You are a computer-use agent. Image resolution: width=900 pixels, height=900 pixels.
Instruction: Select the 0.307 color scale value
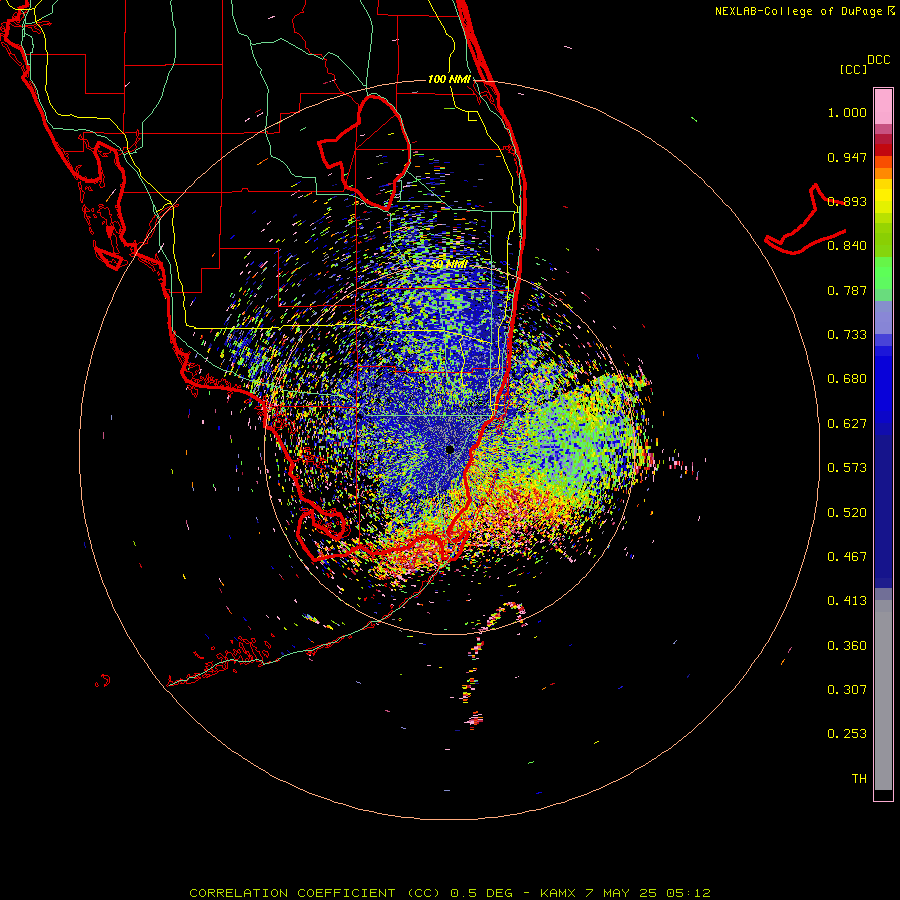click(847, 690)
